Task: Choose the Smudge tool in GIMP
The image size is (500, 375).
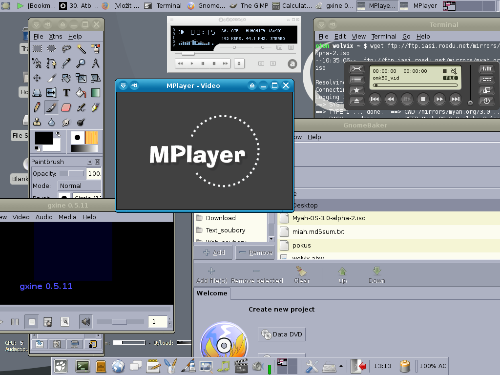Action: click(66, 122)
